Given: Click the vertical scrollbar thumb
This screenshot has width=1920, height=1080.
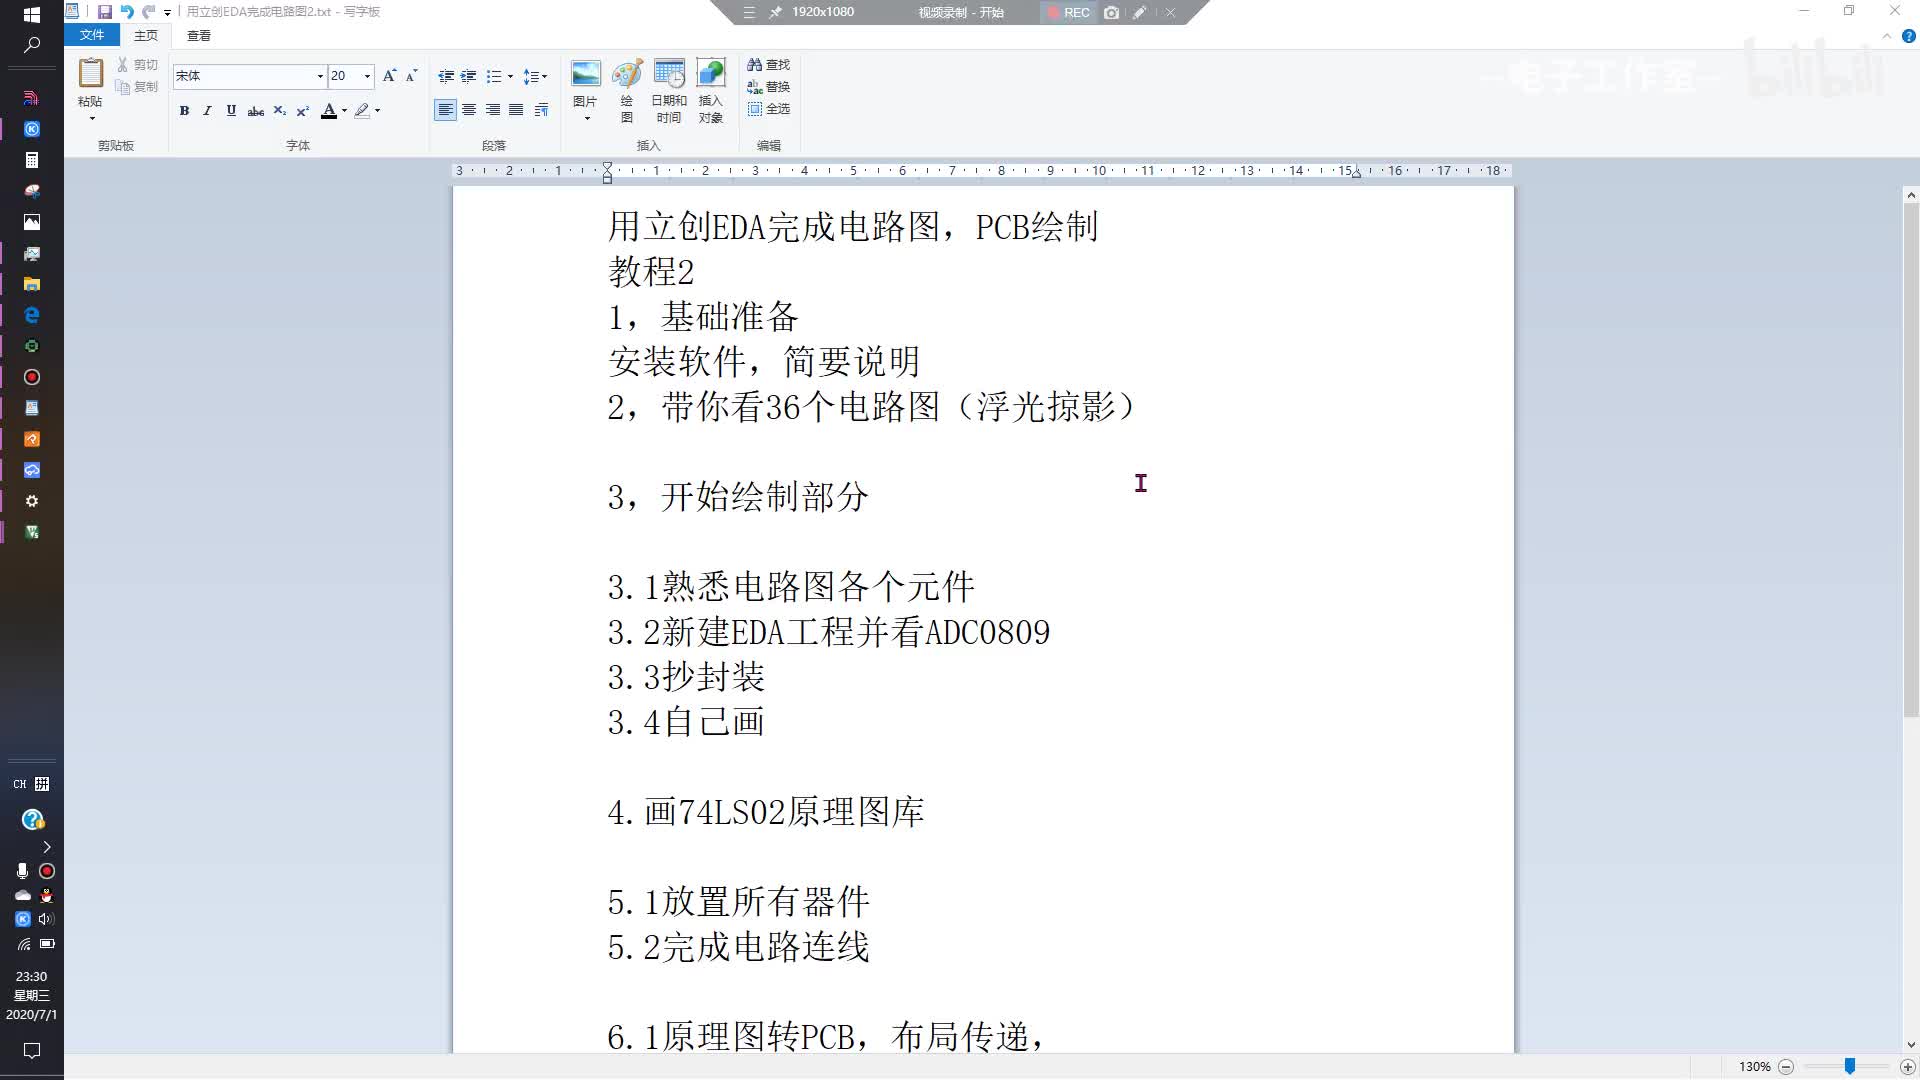Looking at the screenshot, I should (x=1910, y=462).
